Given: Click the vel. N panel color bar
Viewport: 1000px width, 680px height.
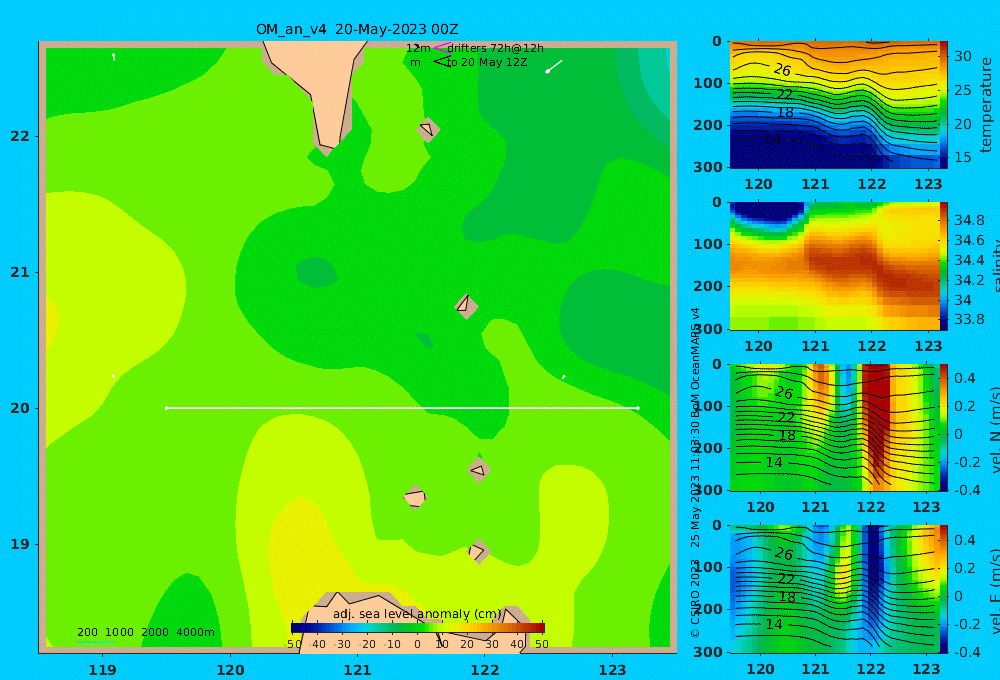Looking at the screenshot, I should (x=943, y=427).
